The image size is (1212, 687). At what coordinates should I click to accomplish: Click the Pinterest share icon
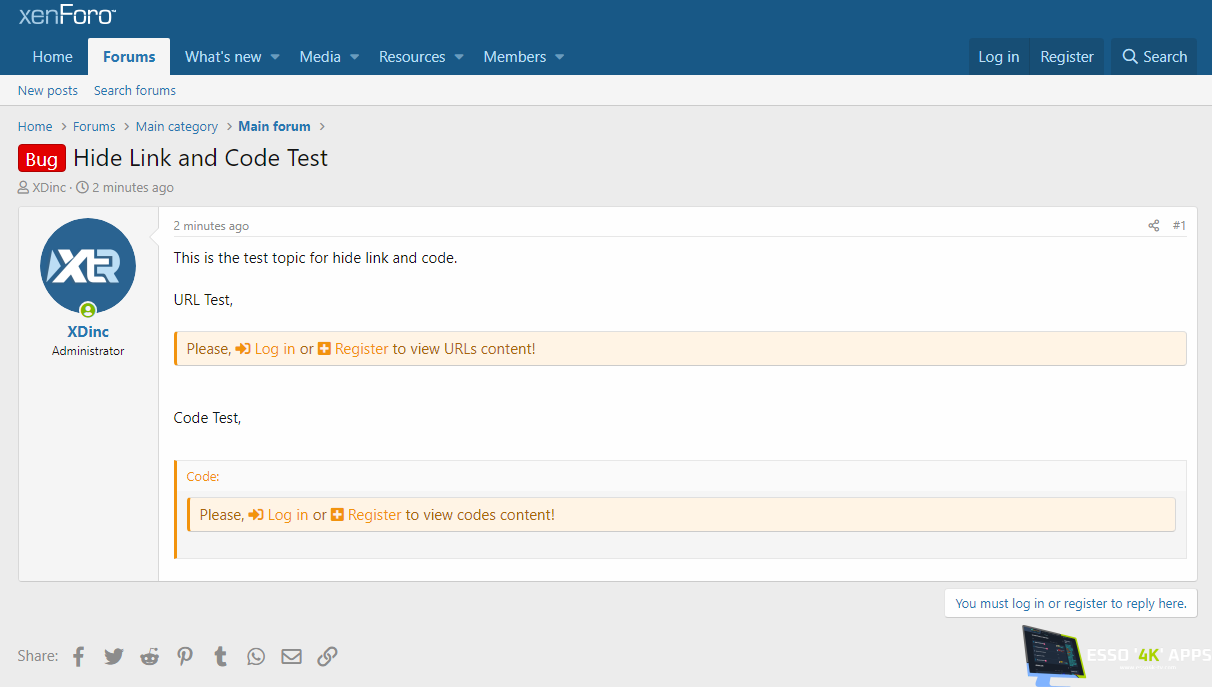[x=185, y=656]
